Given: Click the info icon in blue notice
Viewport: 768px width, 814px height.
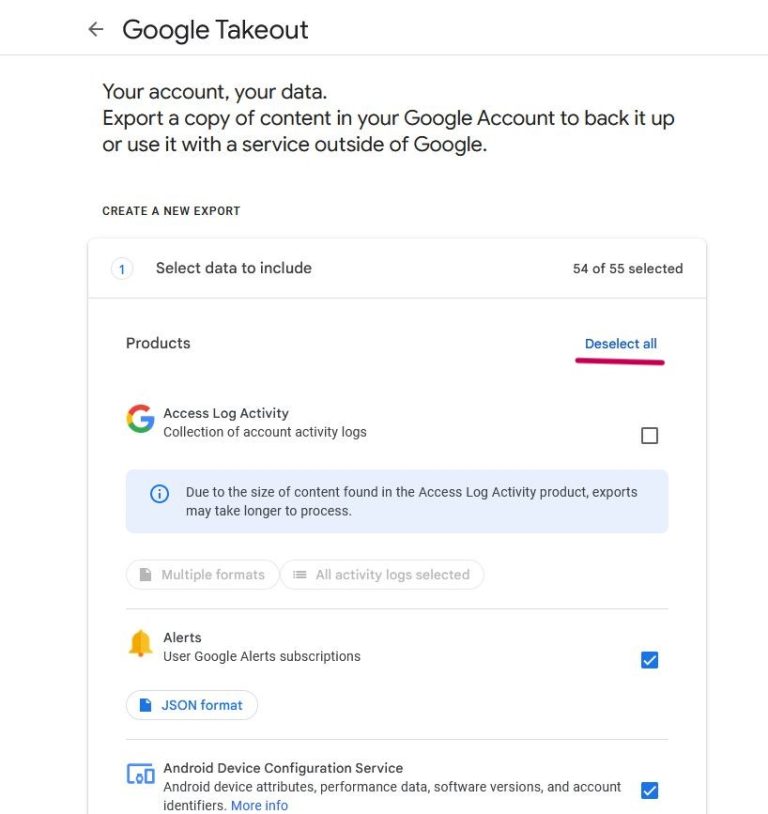Looking at the screenshot, I should click(x=159, y=494).
